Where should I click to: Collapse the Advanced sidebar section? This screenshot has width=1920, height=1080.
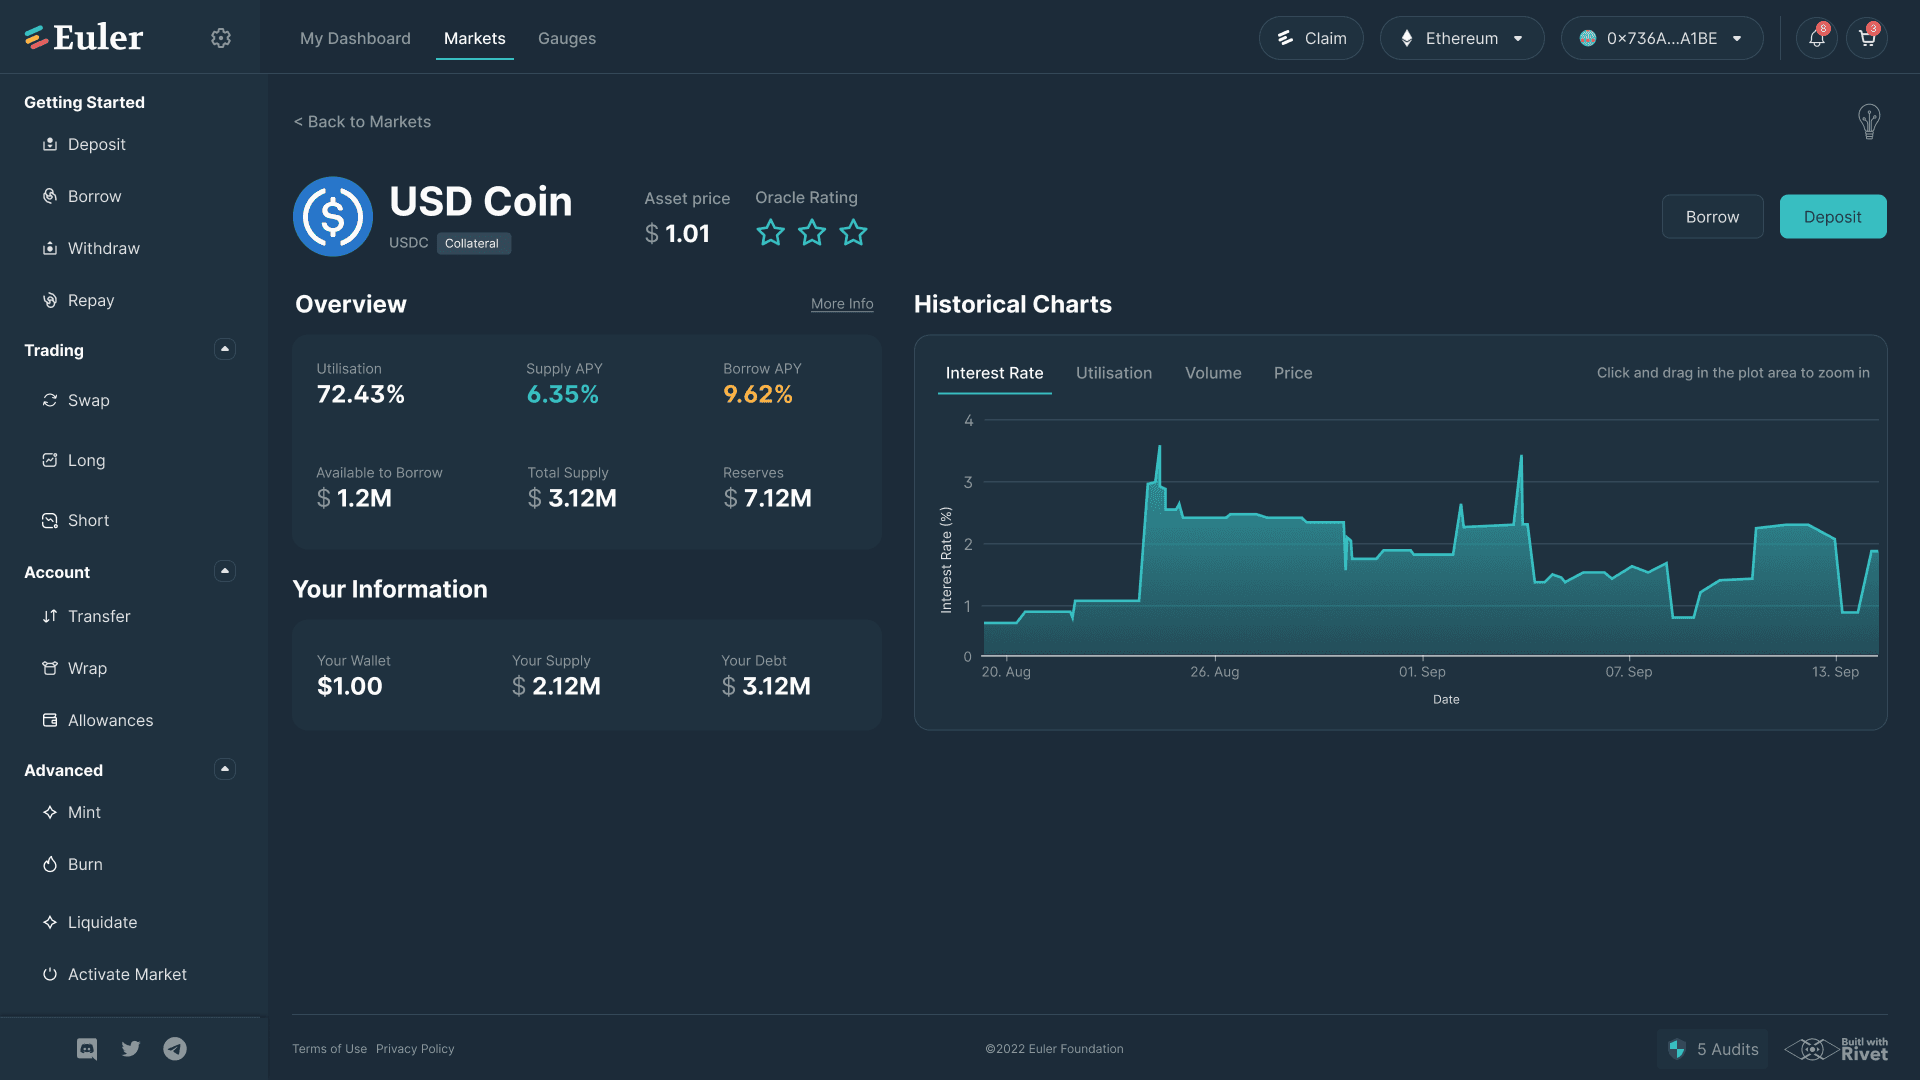pos(225,769)
